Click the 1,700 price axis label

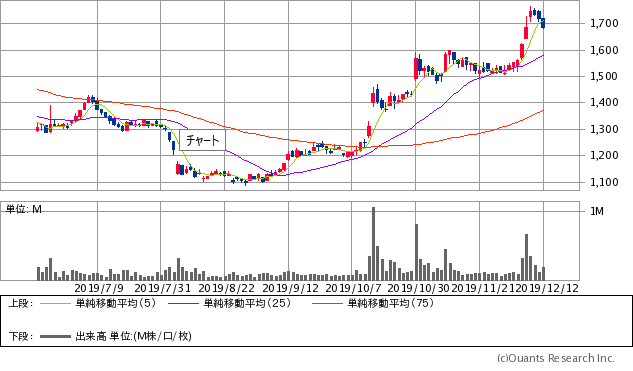pyautogui.click(x=604, y=23)
